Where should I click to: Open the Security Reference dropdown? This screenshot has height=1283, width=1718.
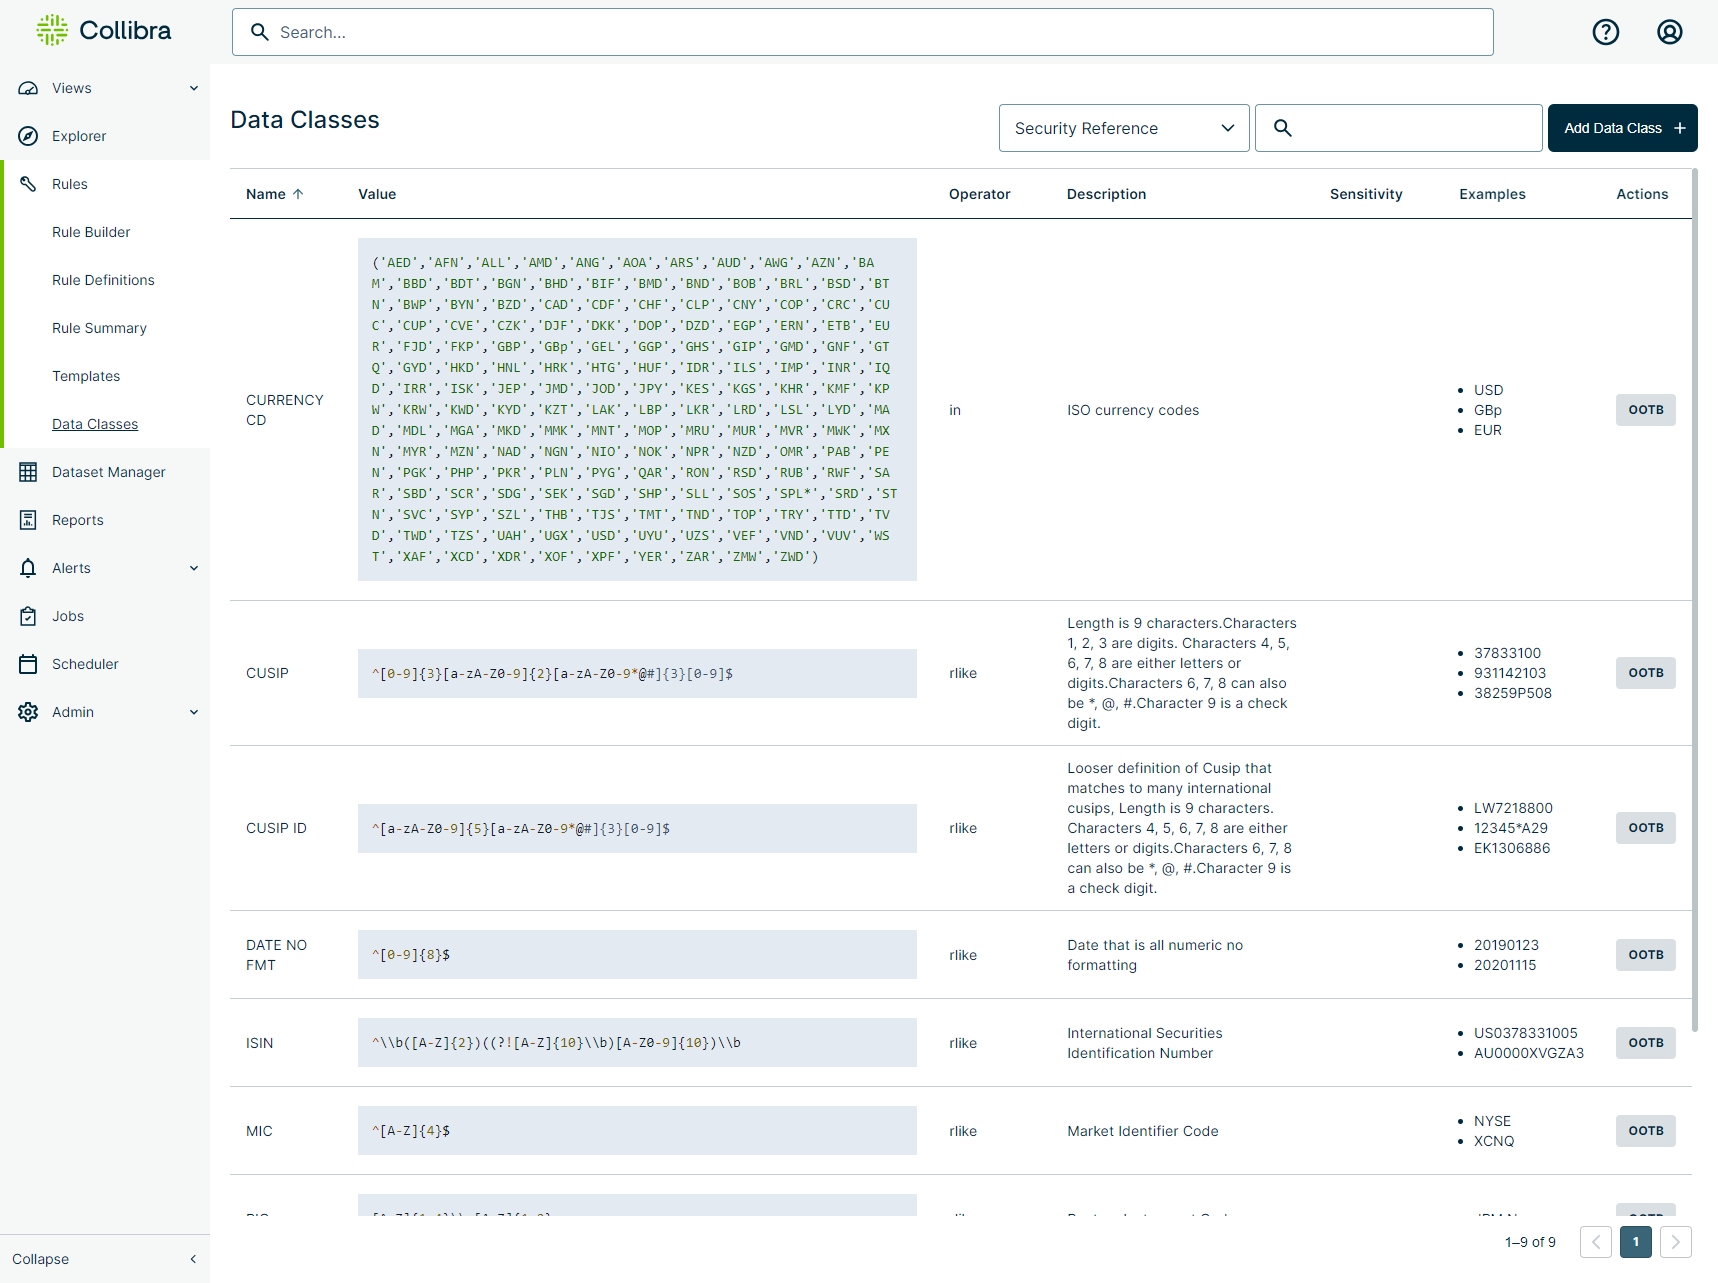[x=1123, y=128]
